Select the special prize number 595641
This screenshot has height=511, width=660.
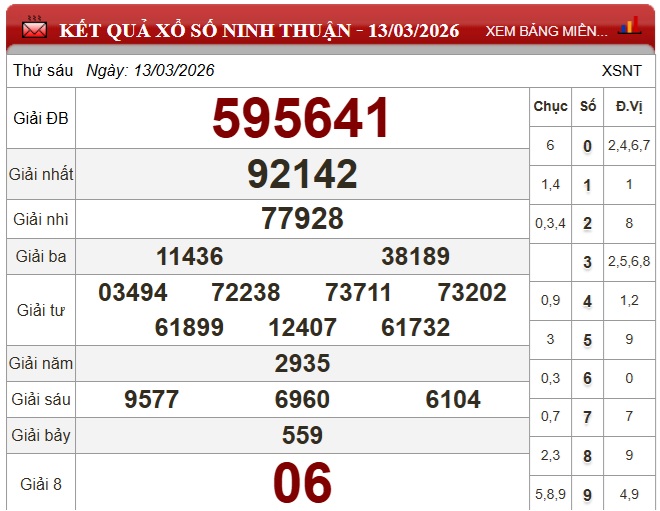pyautogui.click(x=301, y=119)
